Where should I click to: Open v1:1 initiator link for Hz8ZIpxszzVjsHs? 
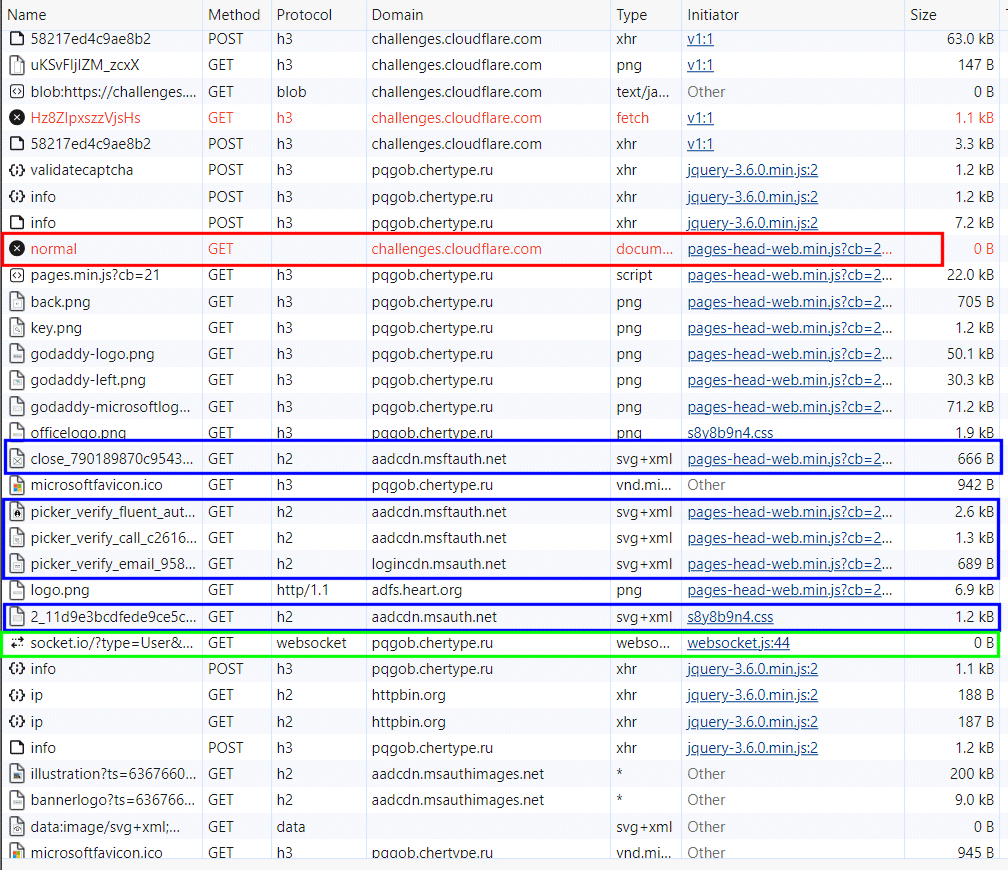coord(700,118)
